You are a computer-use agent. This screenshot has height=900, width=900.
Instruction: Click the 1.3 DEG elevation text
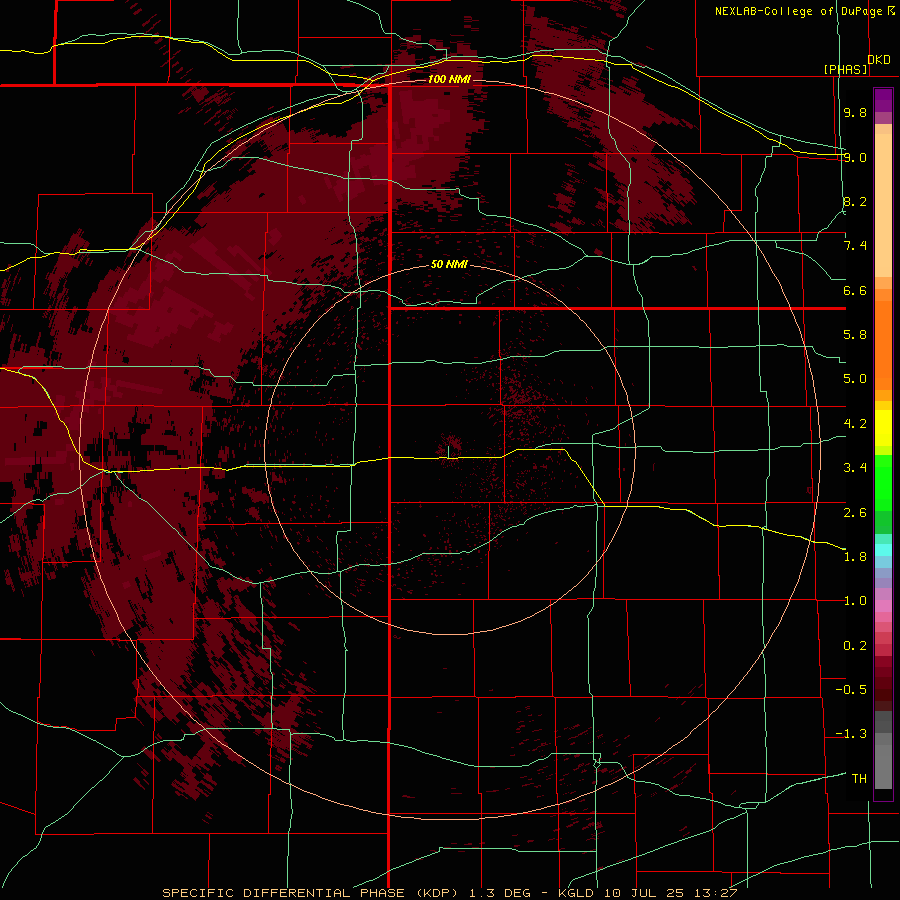500,893
